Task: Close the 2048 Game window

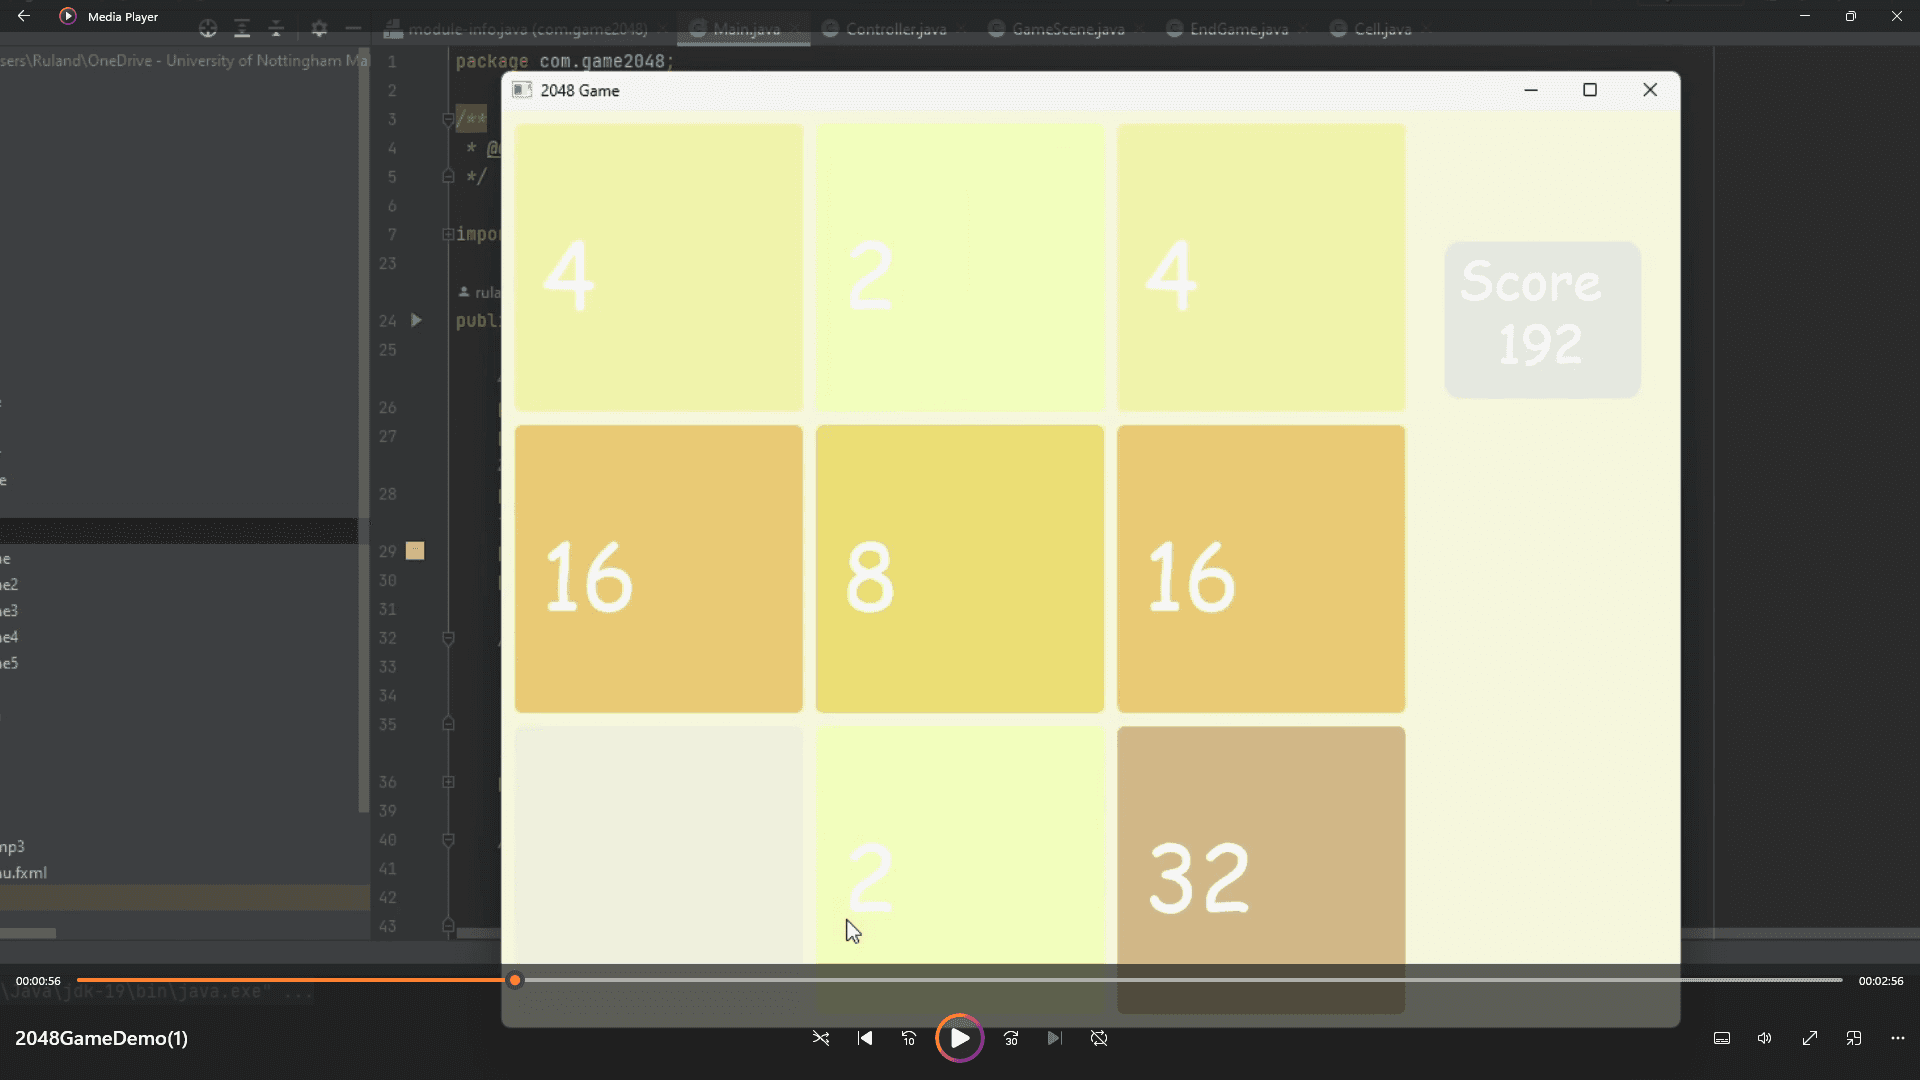Action: (1650, 90)
